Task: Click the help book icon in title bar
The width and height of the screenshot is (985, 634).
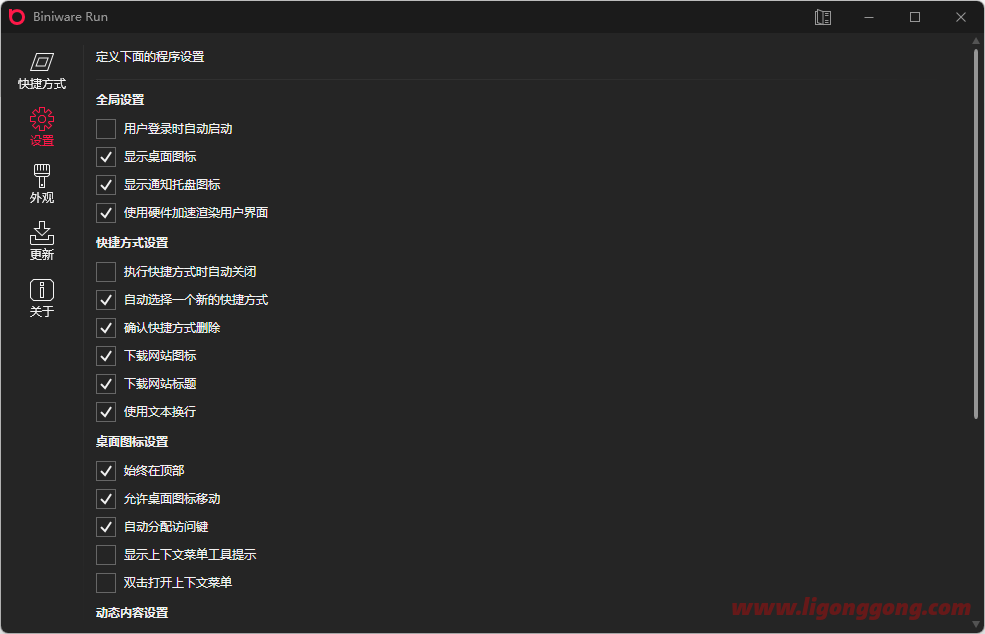Action: pyautogui.click(x=822, y=17)
